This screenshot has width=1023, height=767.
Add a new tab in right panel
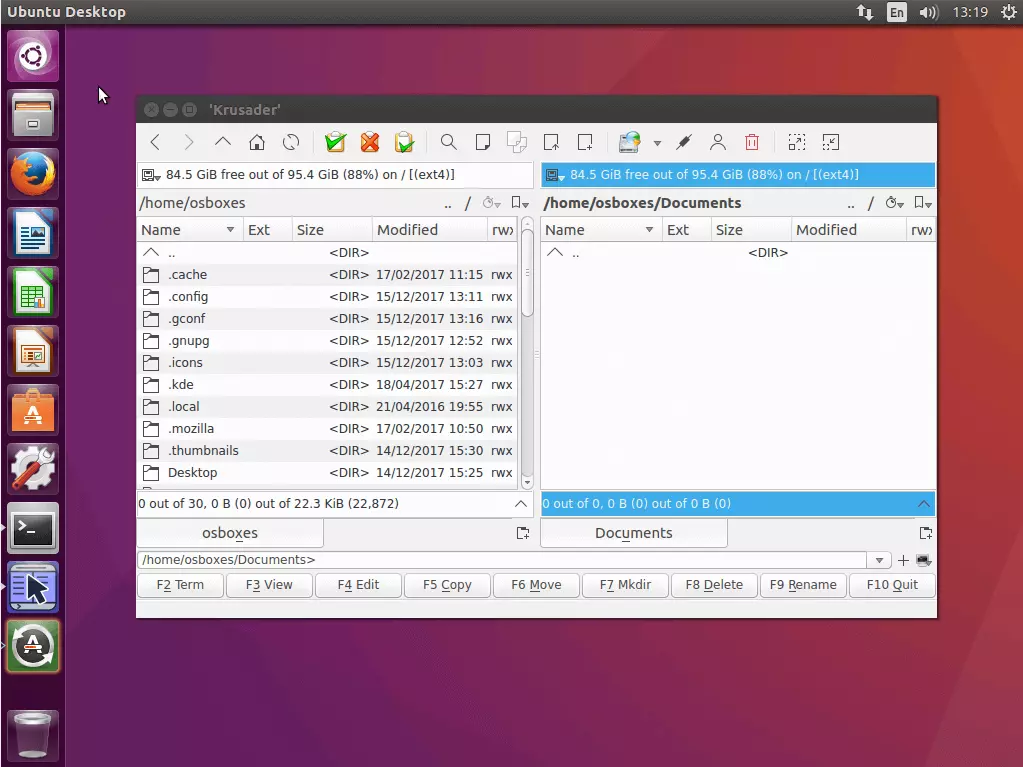coord(926,534)
